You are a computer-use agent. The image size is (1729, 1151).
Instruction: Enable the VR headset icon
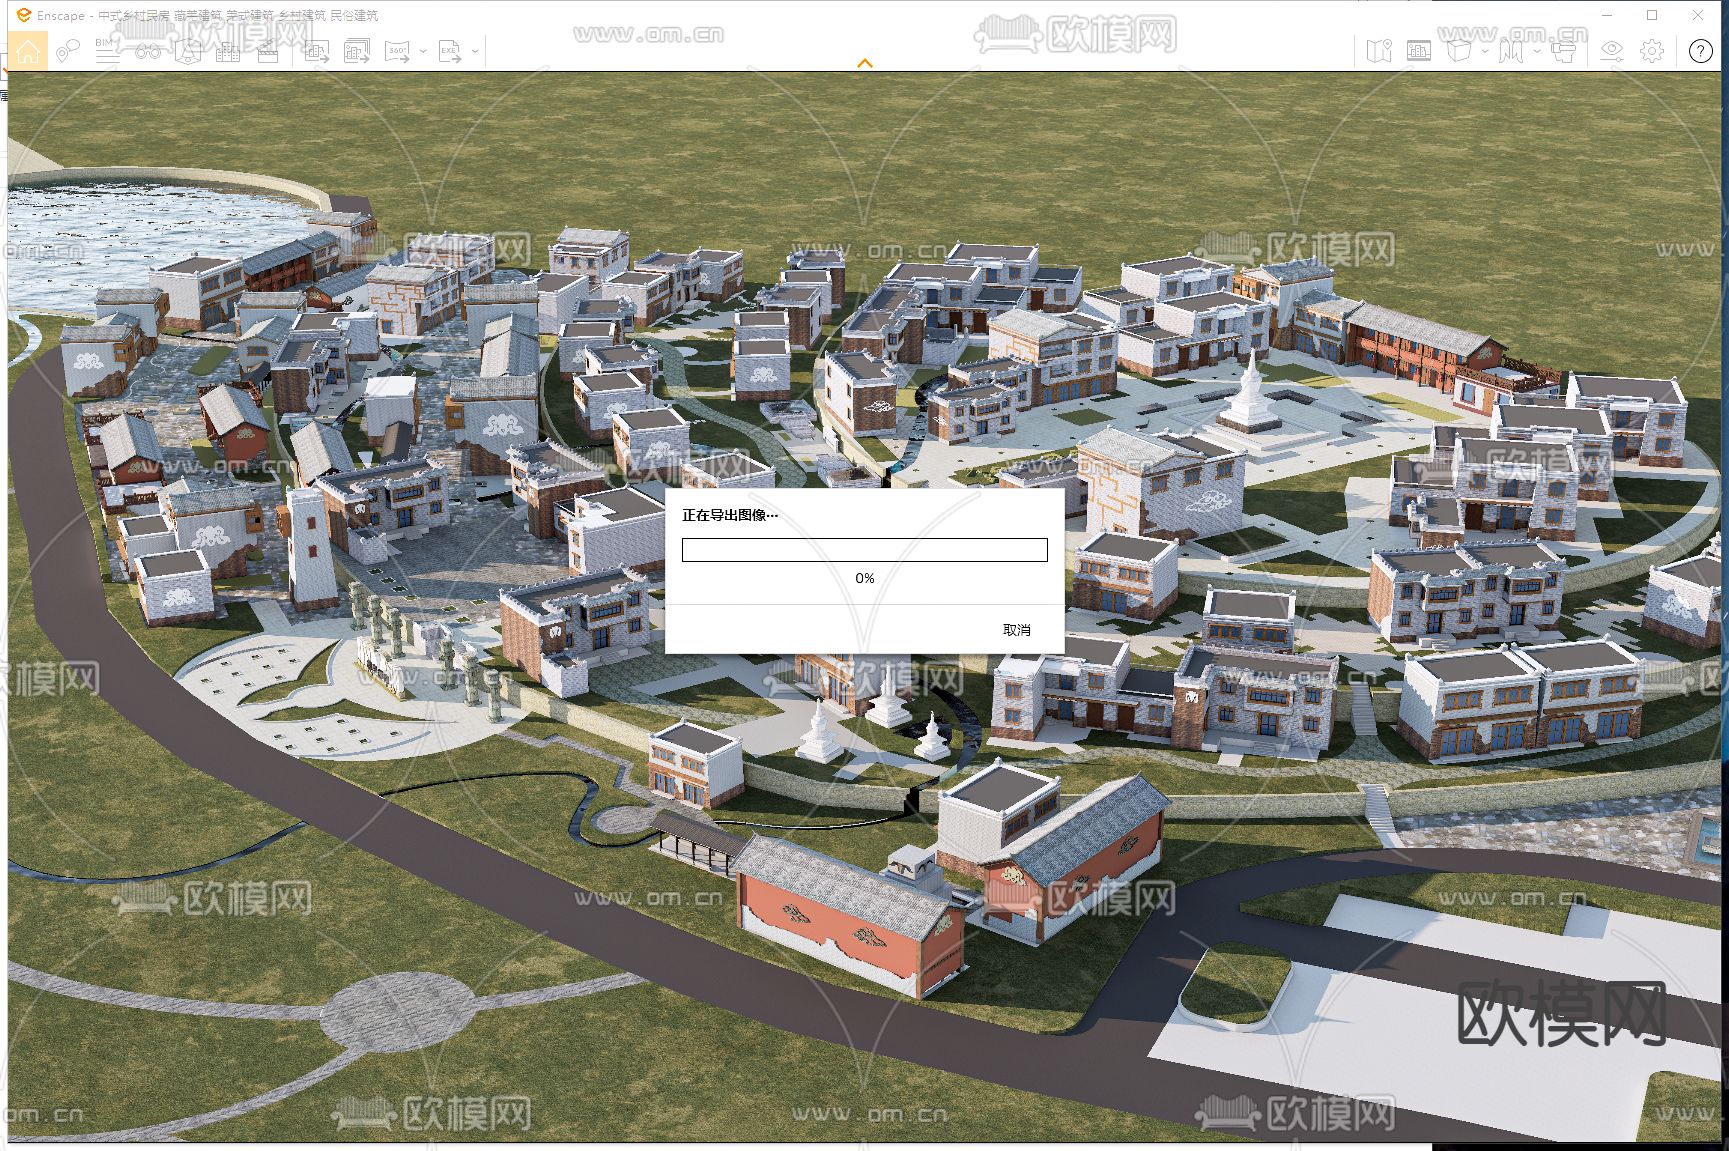click(1562, 51)
